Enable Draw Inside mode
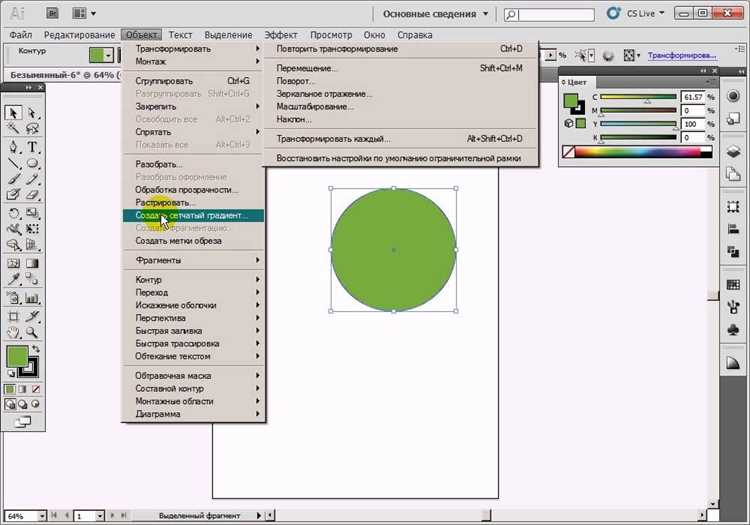The image size is (750, 525). click(35, 405)
